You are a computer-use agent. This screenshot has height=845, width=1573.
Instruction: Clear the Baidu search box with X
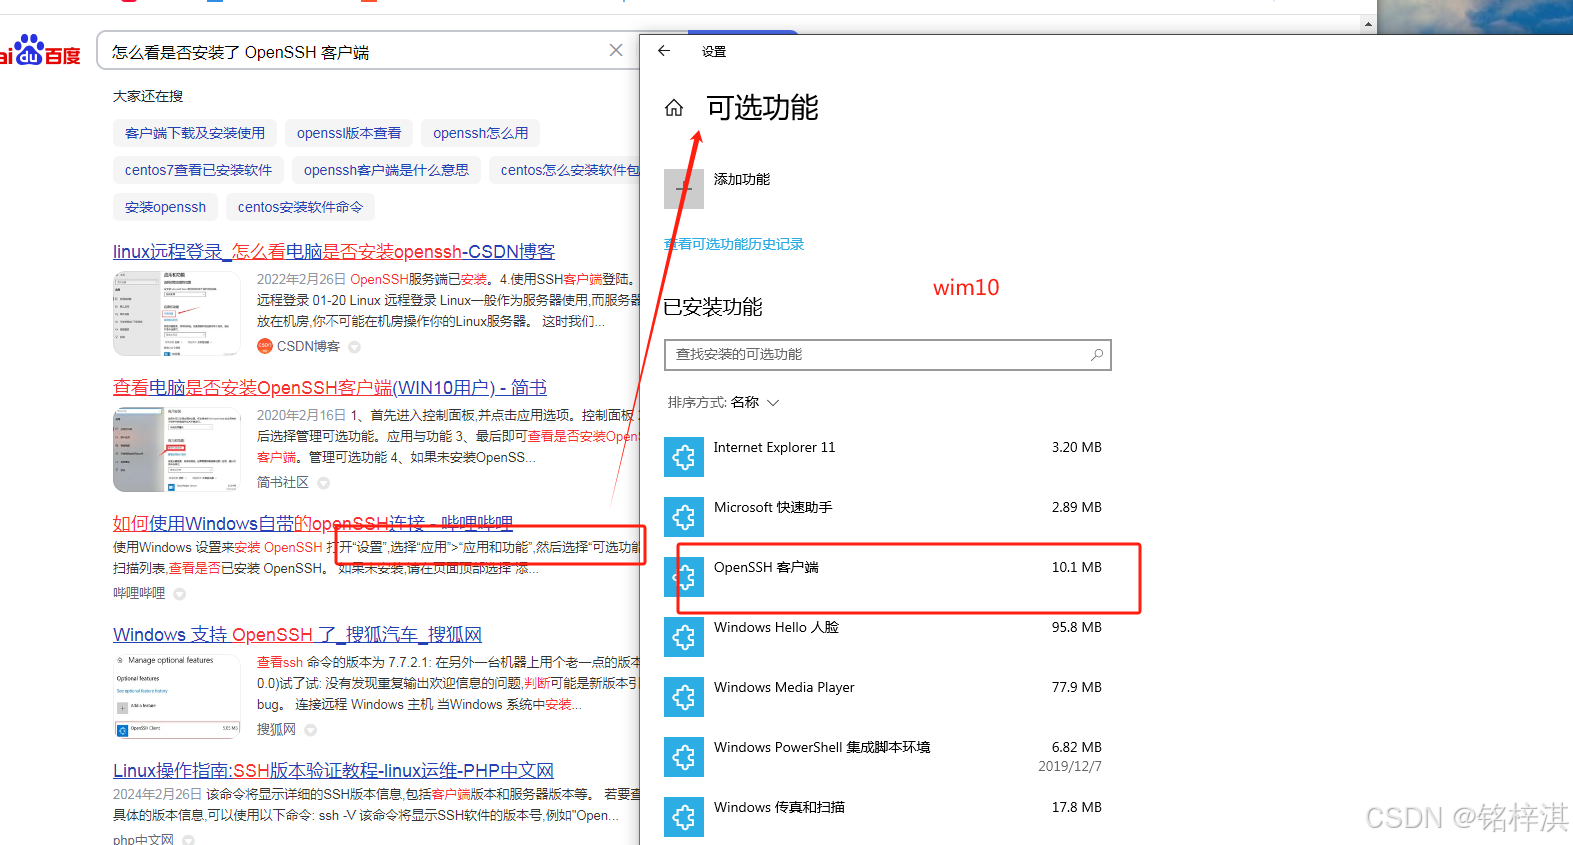616,51
